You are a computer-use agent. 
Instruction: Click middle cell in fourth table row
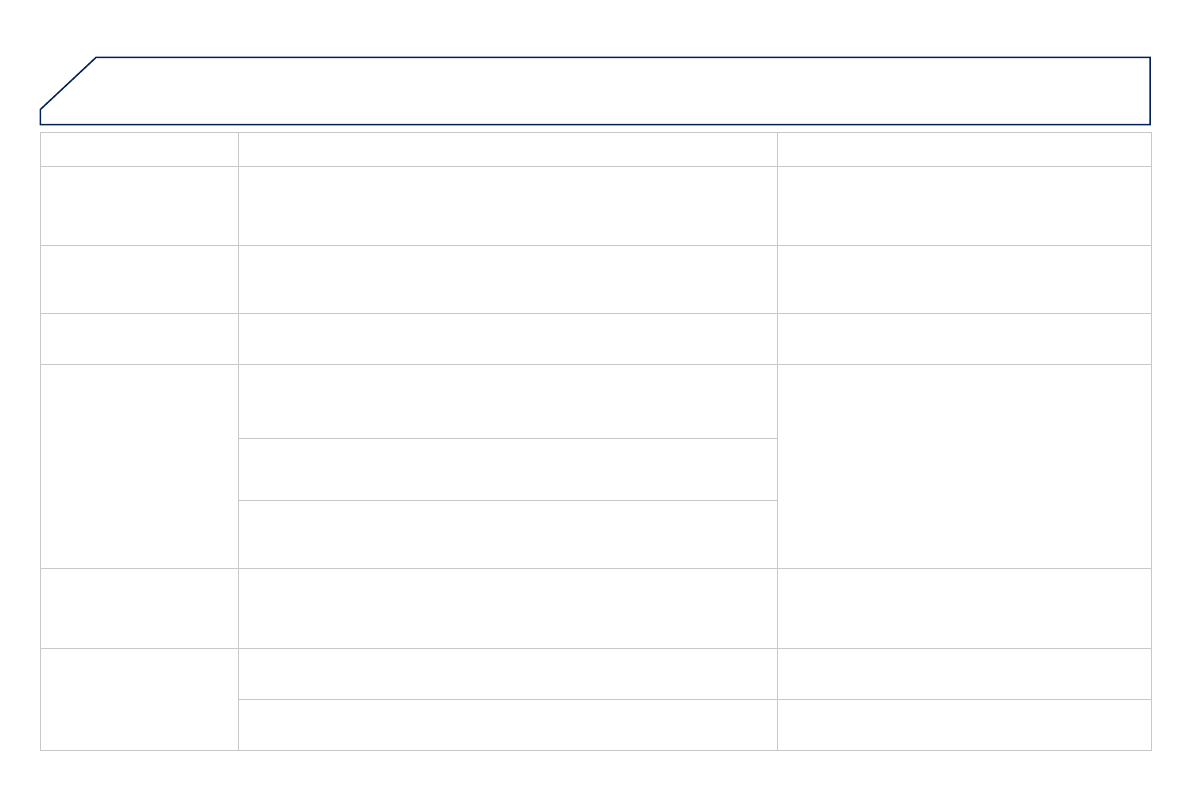pyautogui.click(x=507, y=338)
